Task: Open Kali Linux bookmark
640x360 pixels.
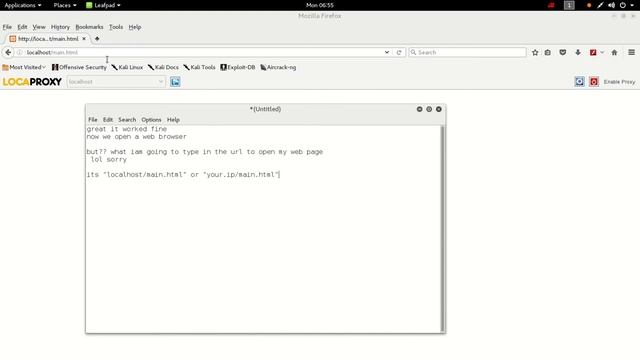Action: (x=127, y=67)
